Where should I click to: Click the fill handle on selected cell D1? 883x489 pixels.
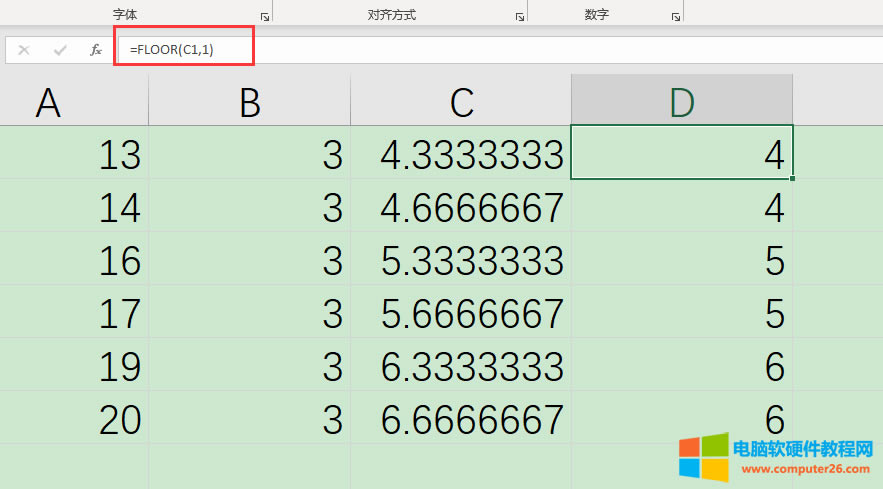pyautogui.click(x=792, y=178)
